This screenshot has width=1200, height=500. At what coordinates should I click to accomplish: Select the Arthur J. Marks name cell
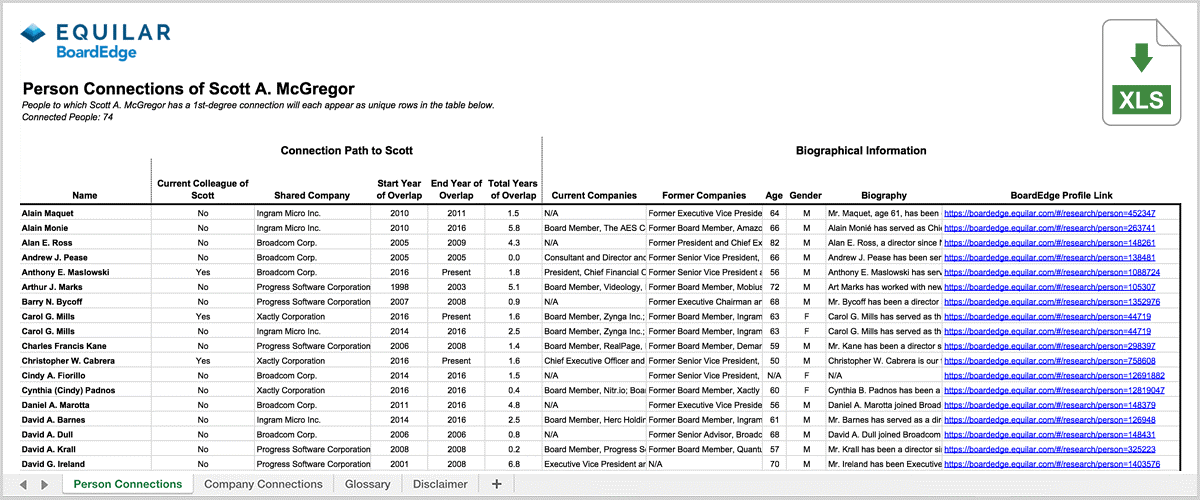tap(85, 287)
